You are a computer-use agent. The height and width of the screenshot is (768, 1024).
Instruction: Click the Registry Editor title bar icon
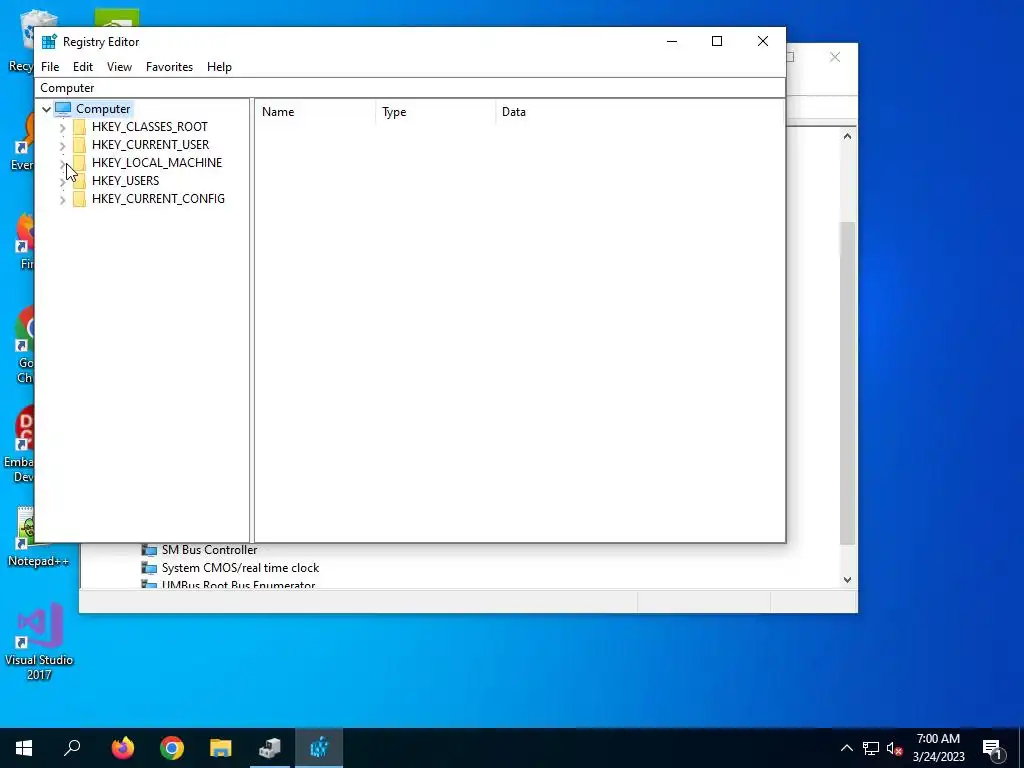49,42
